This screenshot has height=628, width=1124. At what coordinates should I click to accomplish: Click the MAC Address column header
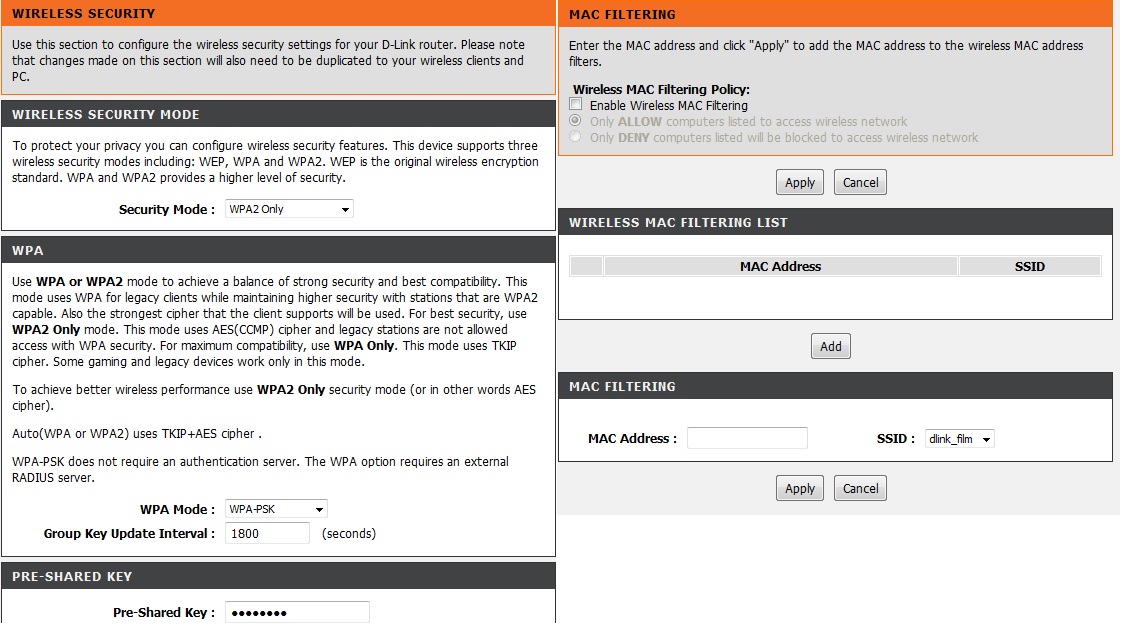[781, 267]
